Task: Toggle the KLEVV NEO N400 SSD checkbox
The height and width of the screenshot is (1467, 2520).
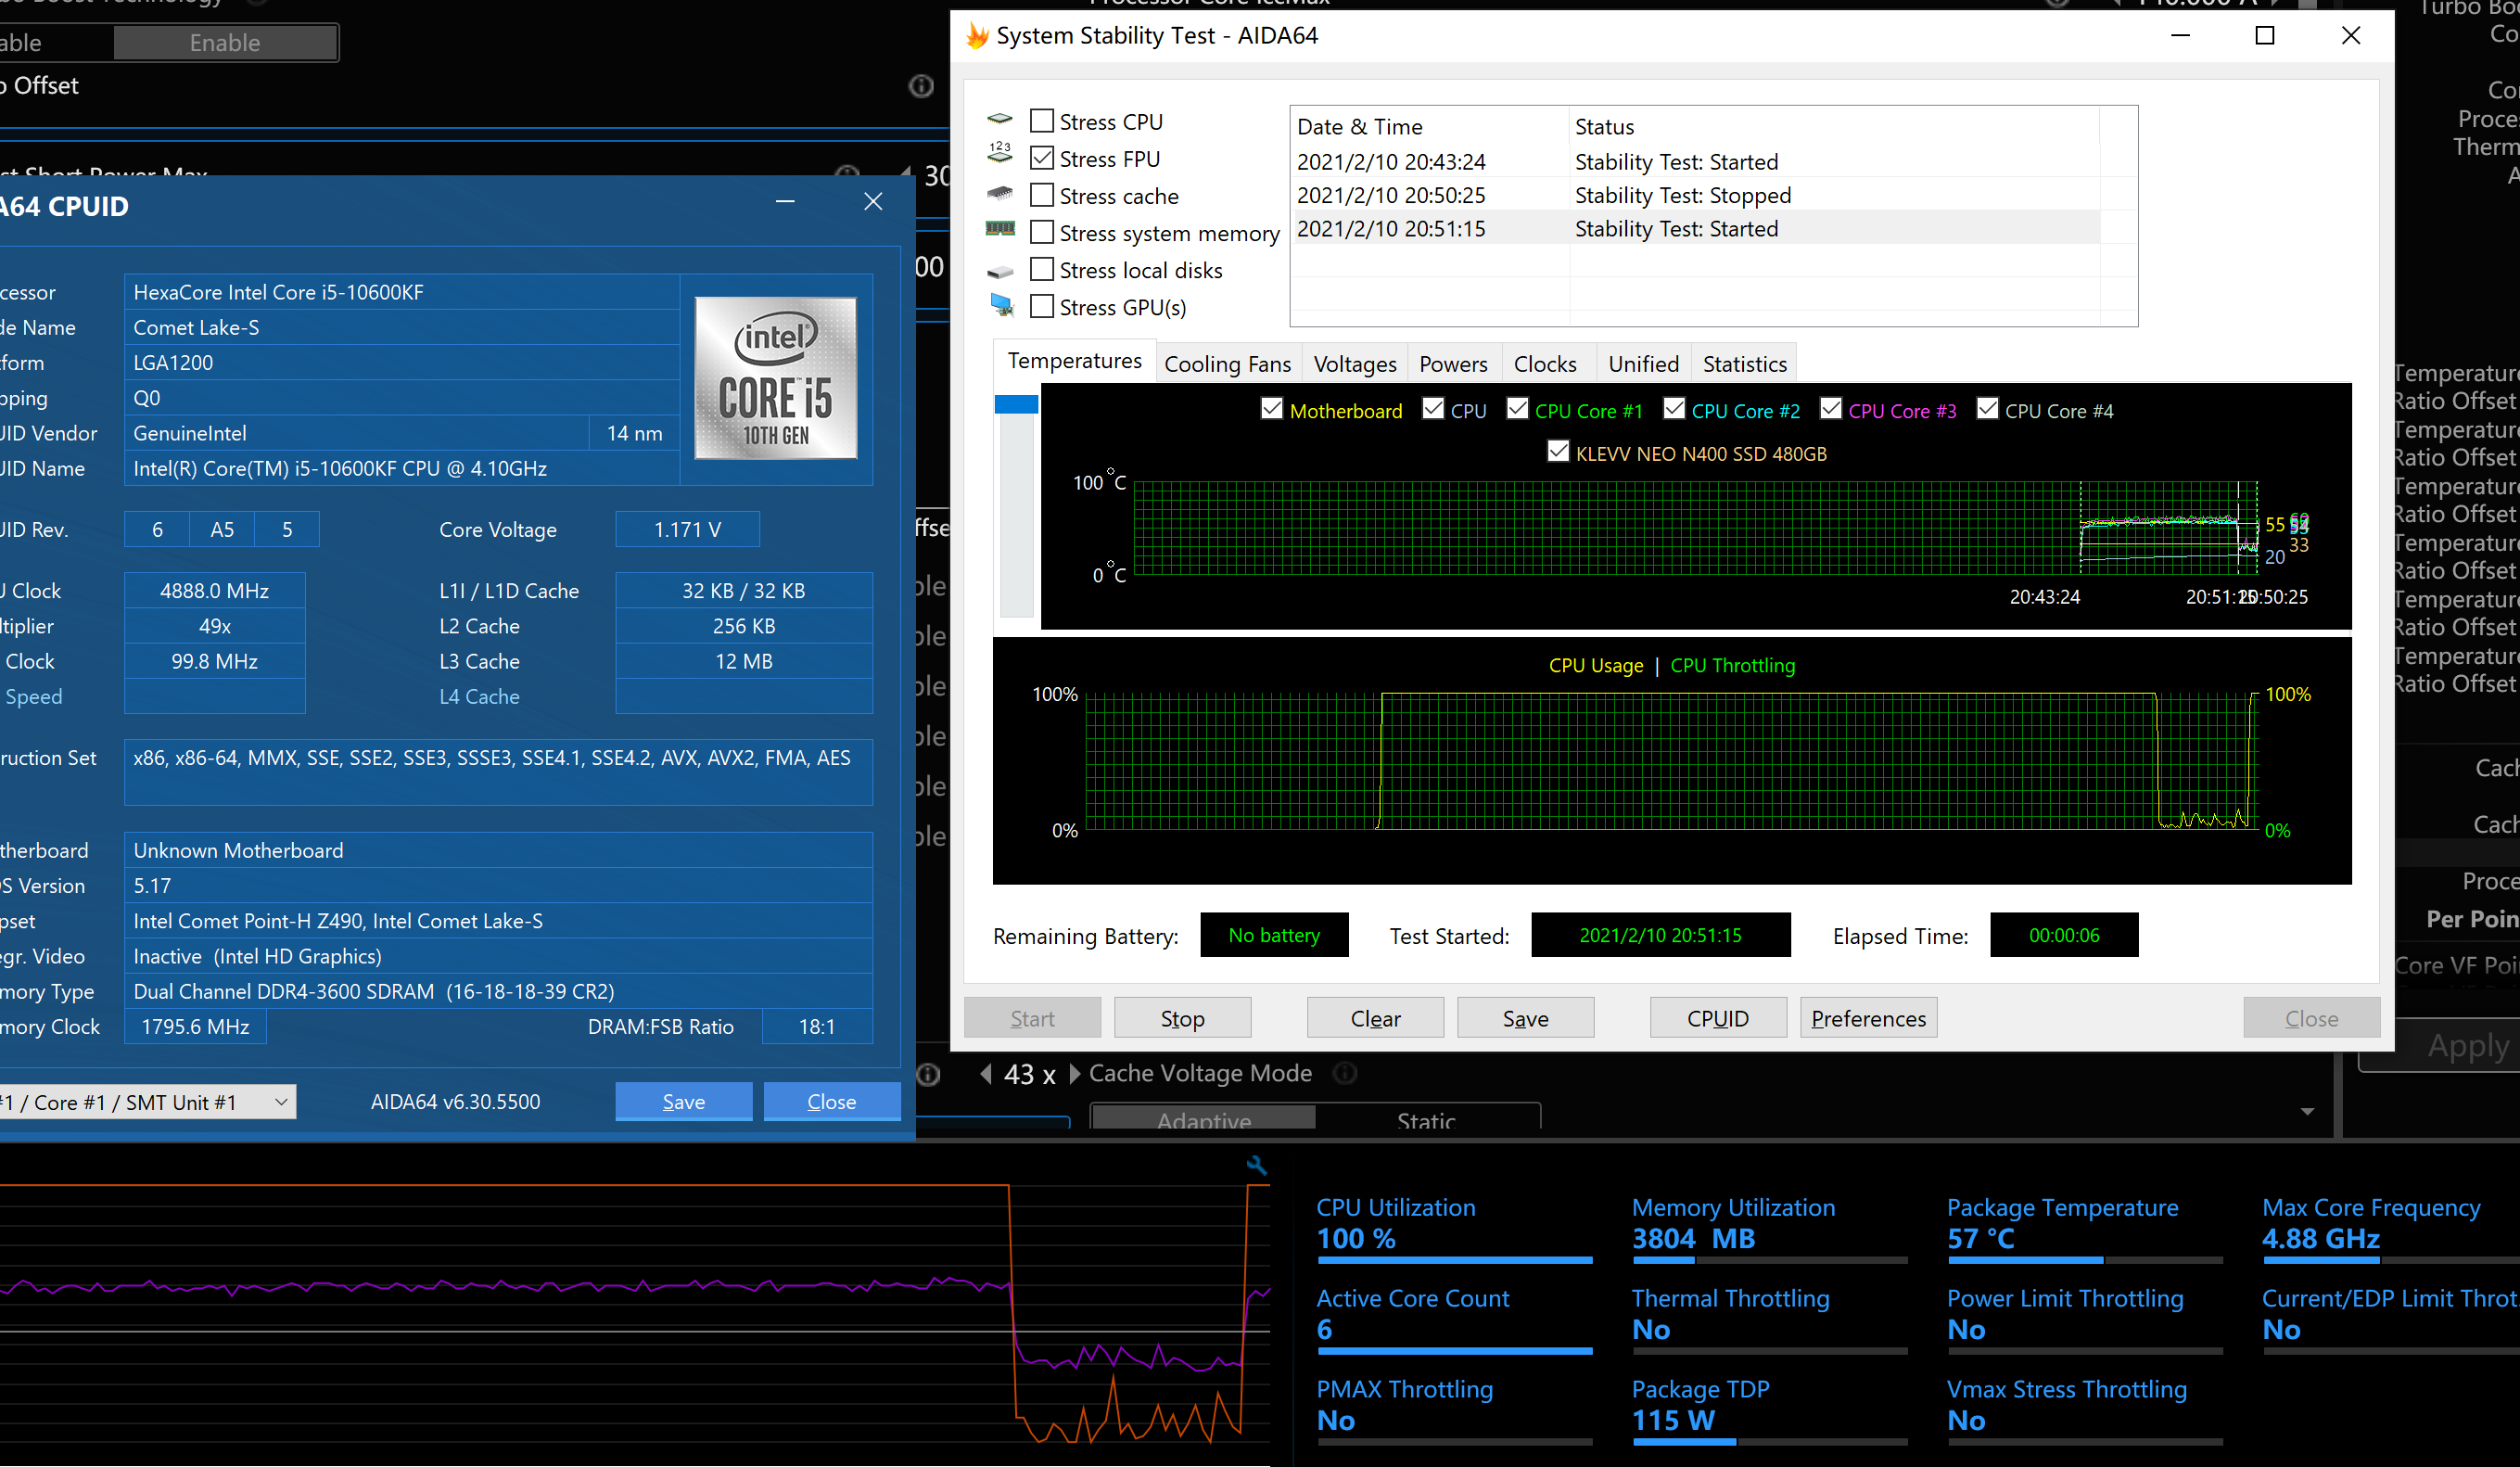Action: coord(1558,452)
